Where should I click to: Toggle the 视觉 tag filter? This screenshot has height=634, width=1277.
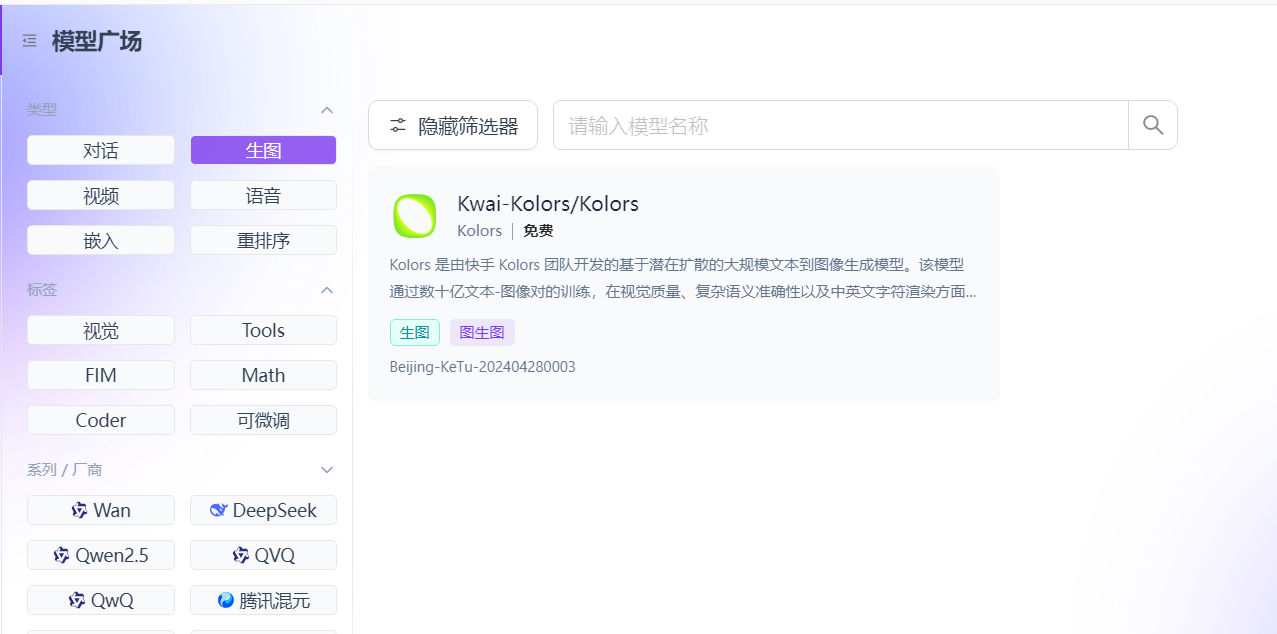(x=101, y=330)
